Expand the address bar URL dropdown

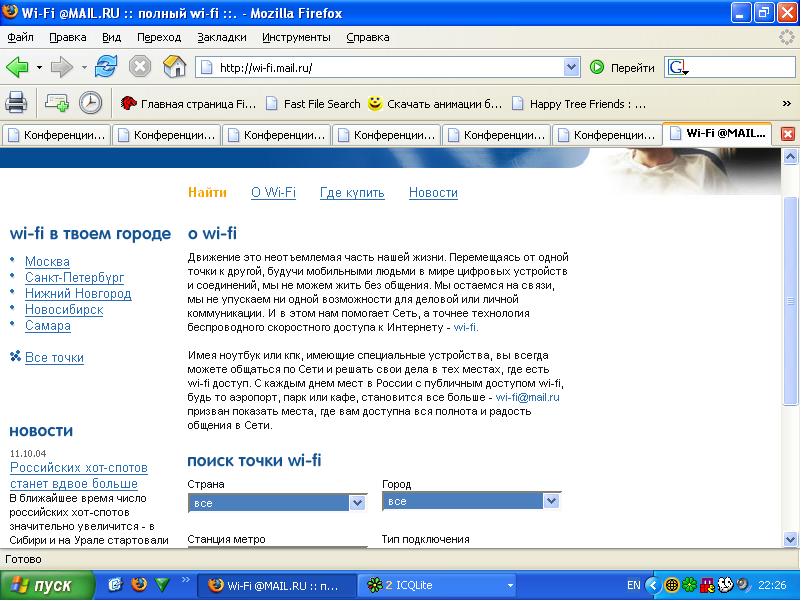[x=571, y=67]
